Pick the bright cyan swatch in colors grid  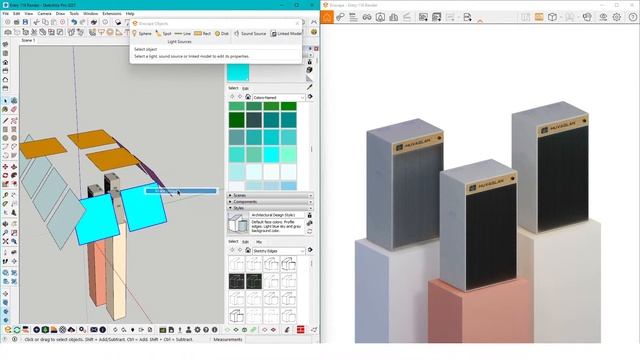(x=271, y=155)
